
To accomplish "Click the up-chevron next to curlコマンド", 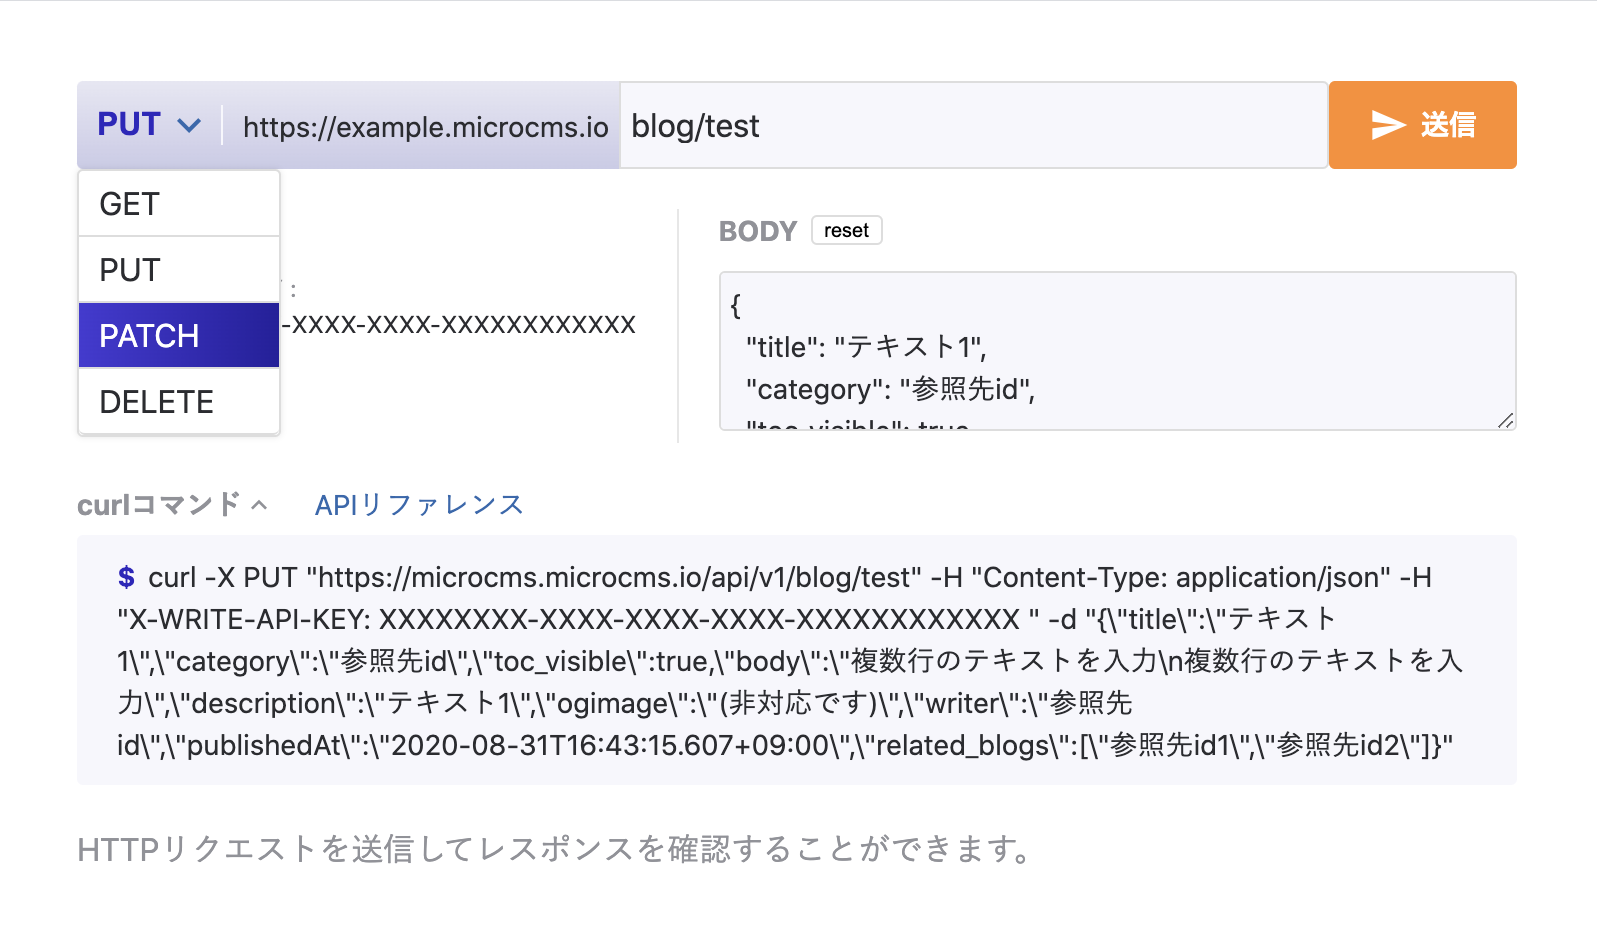I will [260, 505].
